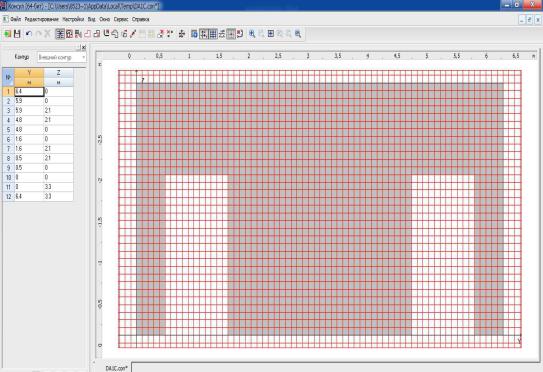Restore the inner document window button
This screenshot has width=543, height=372.
[x=529, y=20]
